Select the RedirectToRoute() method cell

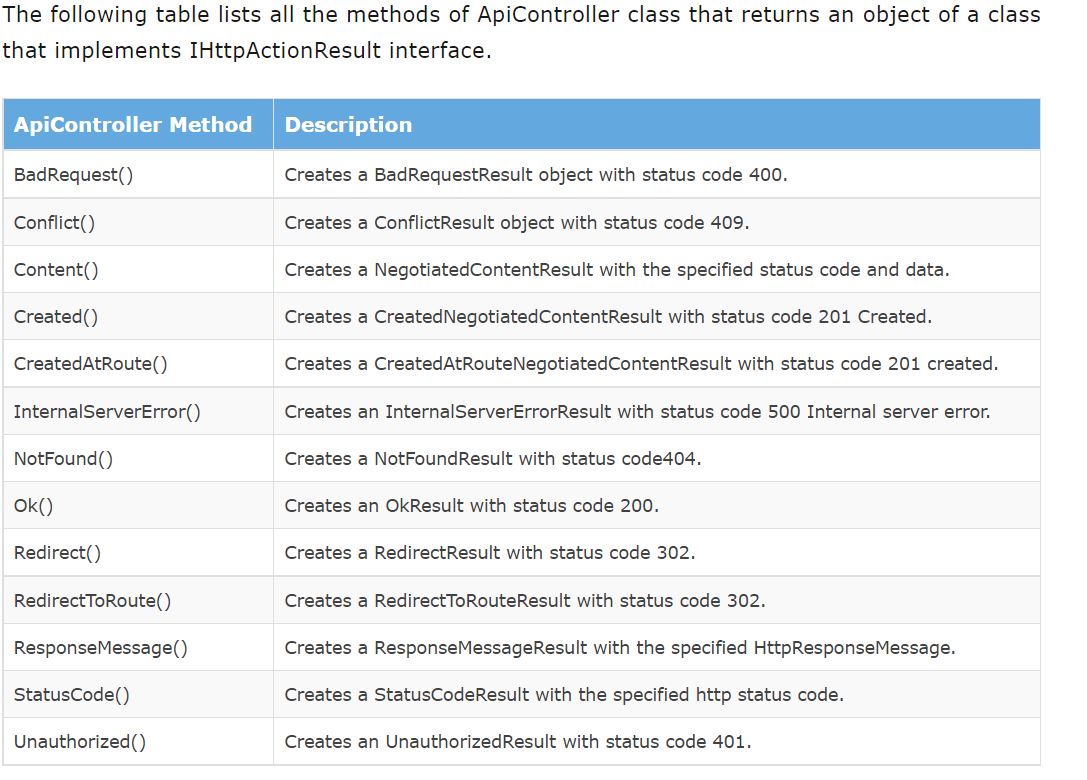[x=92, y=600]
